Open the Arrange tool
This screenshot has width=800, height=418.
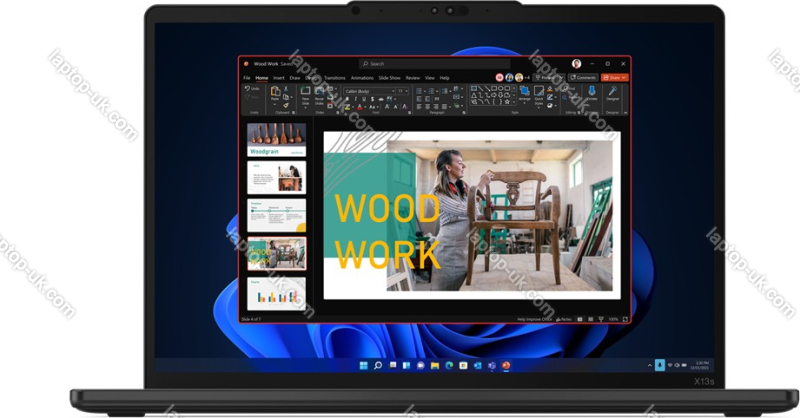(x=525, y=93)
